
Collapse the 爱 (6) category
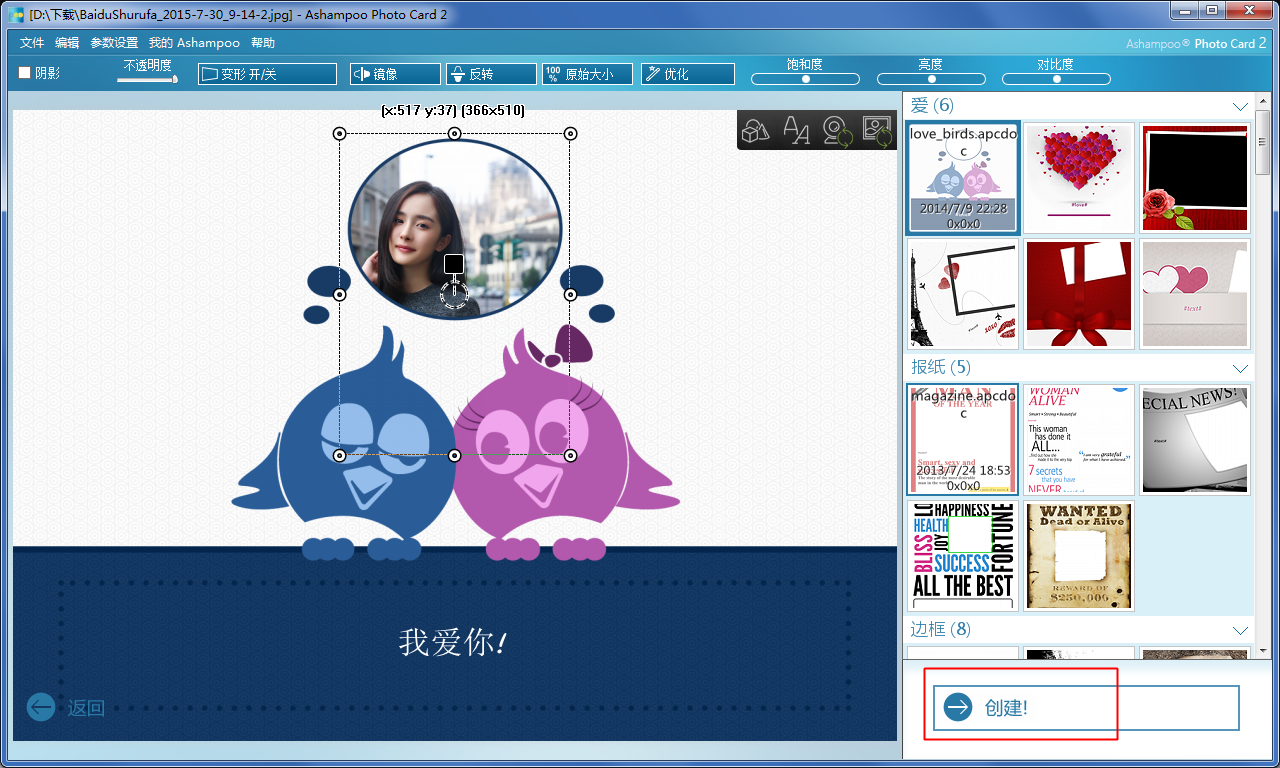[x=1241, y=106]
